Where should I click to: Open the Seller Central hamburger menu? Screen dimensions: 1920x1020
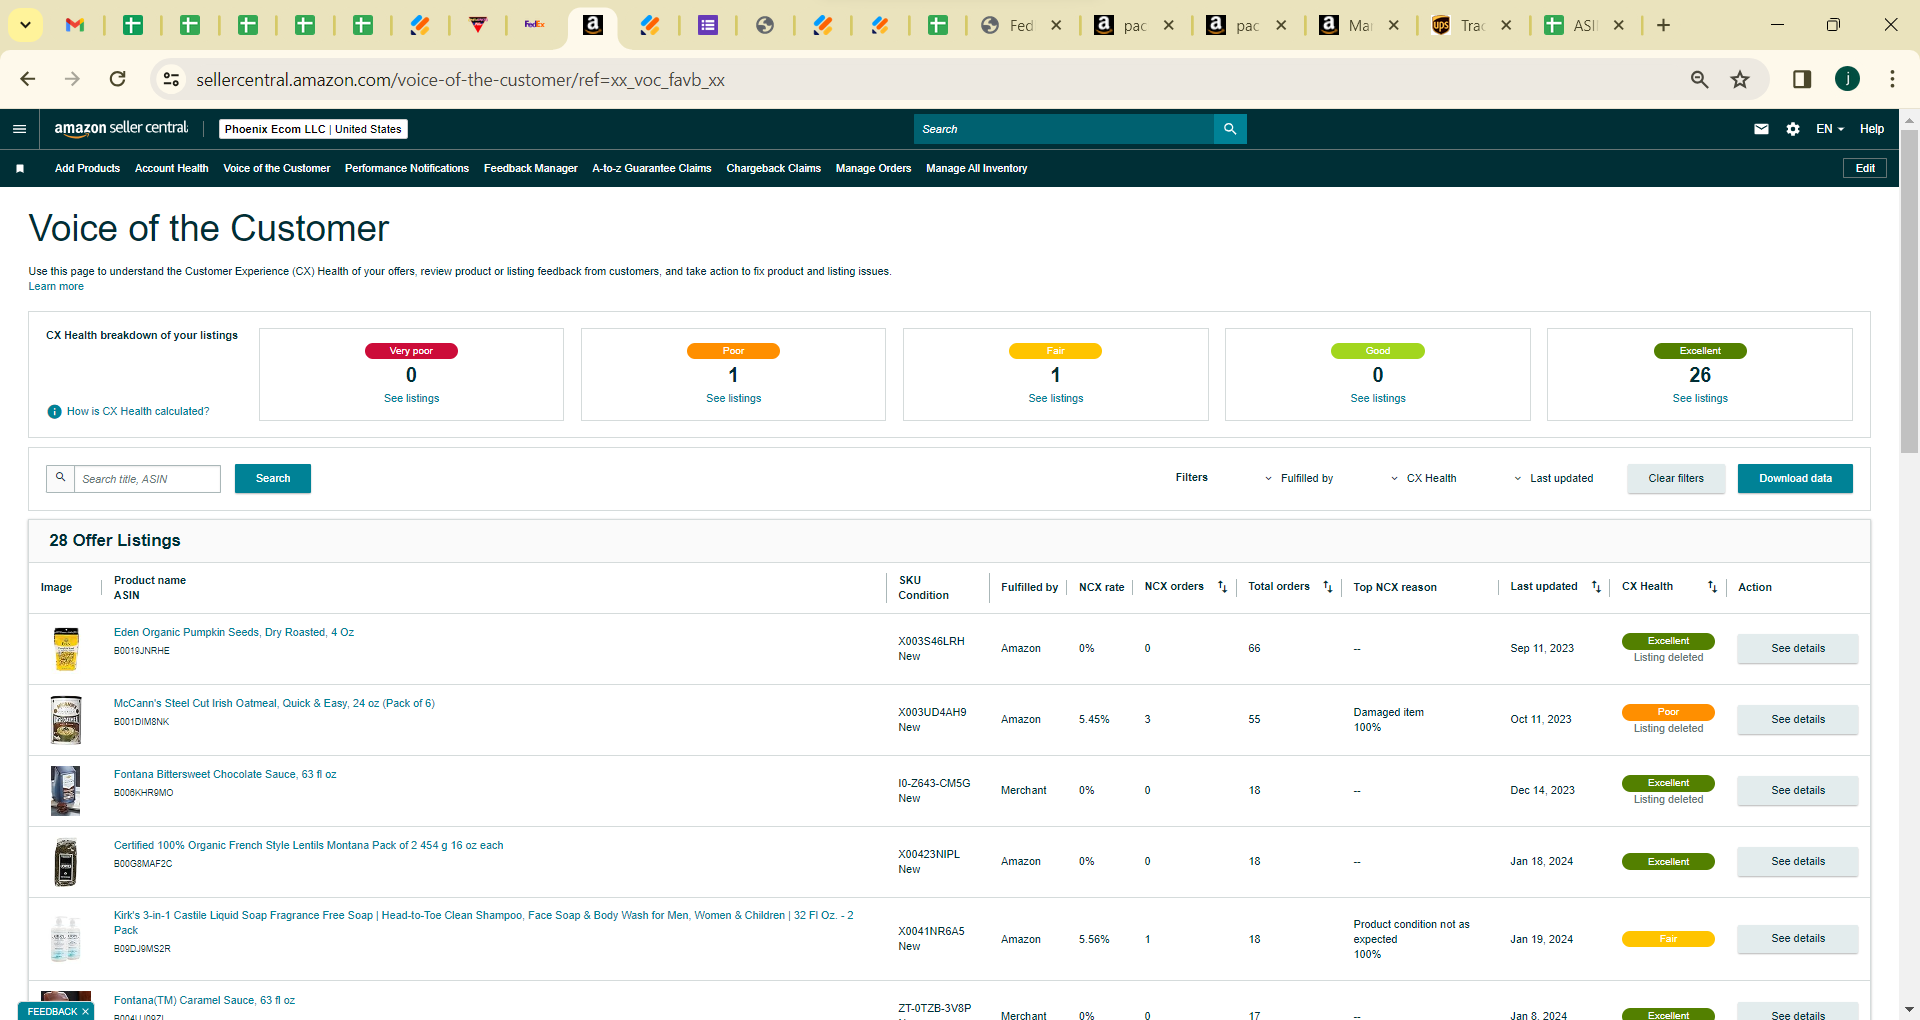tap(19, 129)
